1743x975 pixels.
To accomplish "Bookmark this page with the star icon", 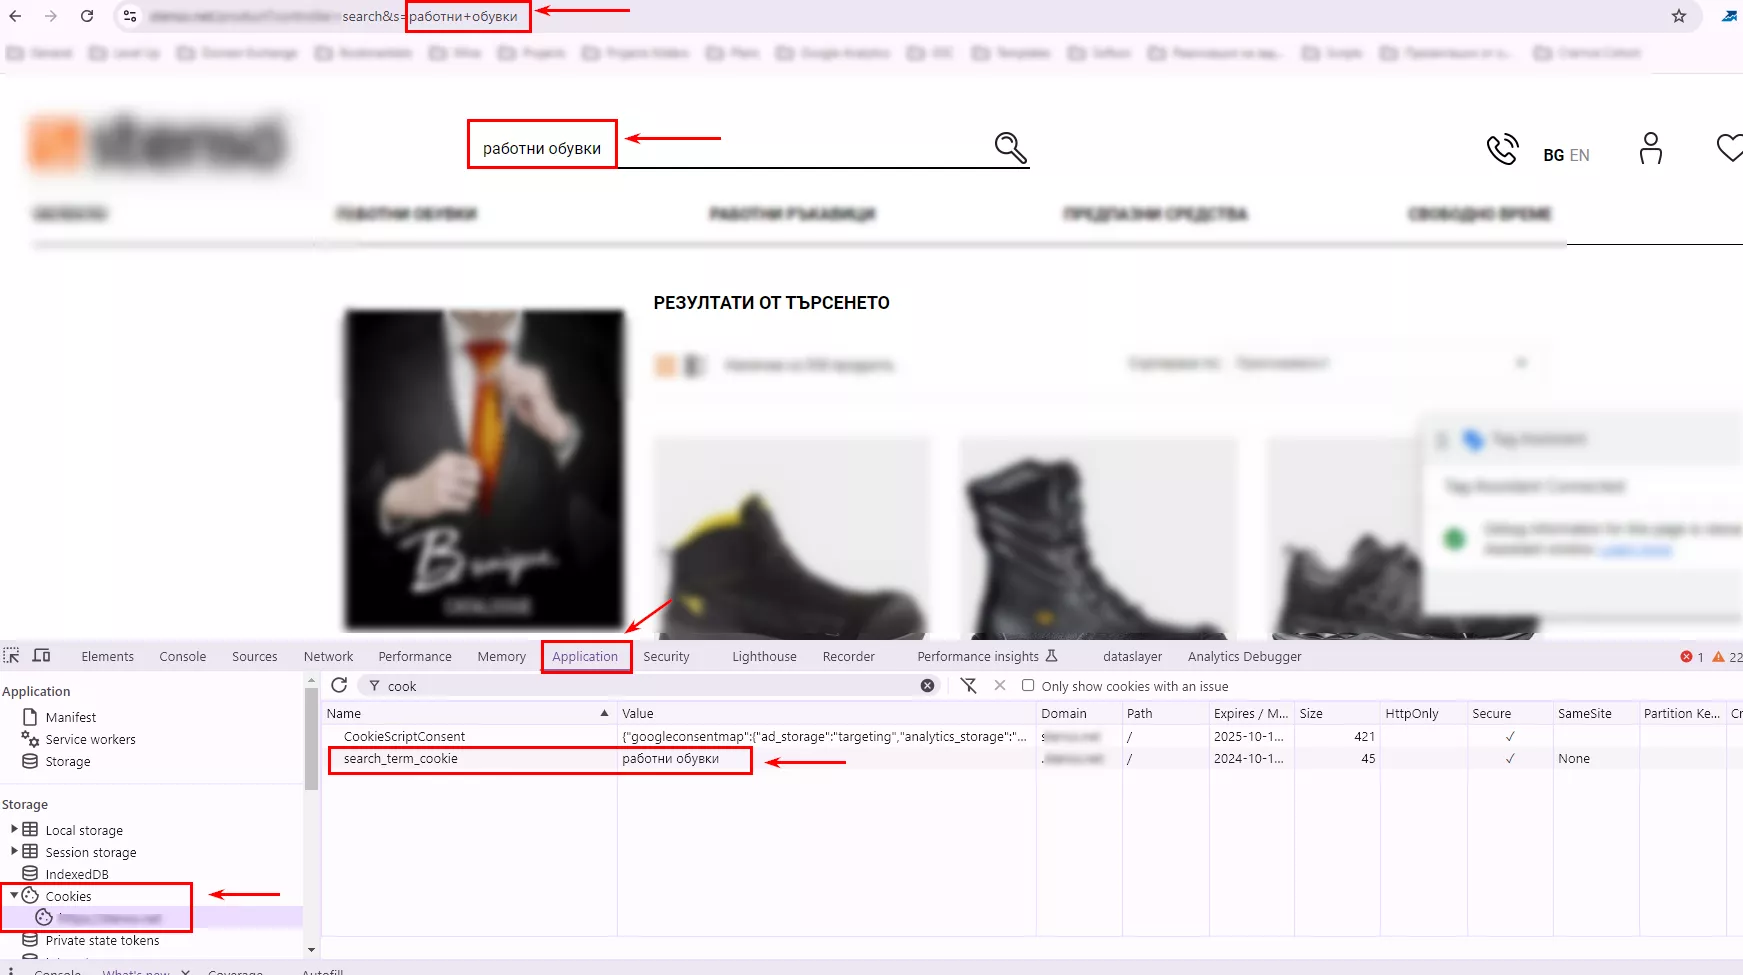I will point(1679,16).
